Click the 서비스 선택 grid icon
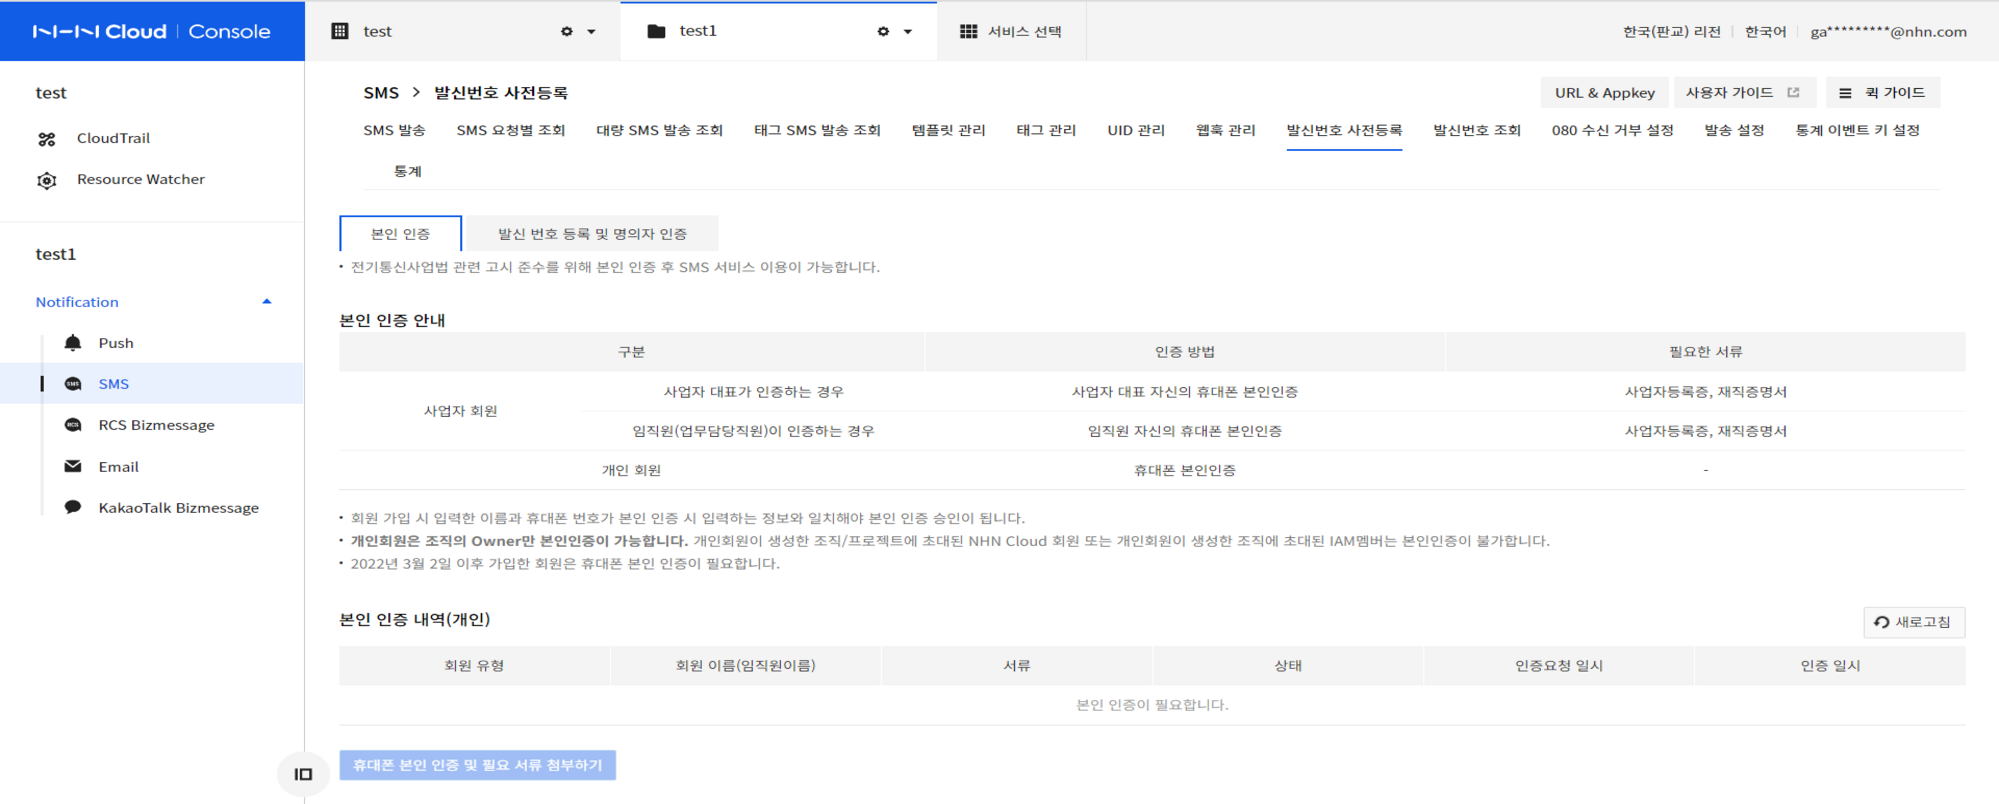The height and width of the screenshot is (804, 1999). pyautogui.click(x=968, y=31)
